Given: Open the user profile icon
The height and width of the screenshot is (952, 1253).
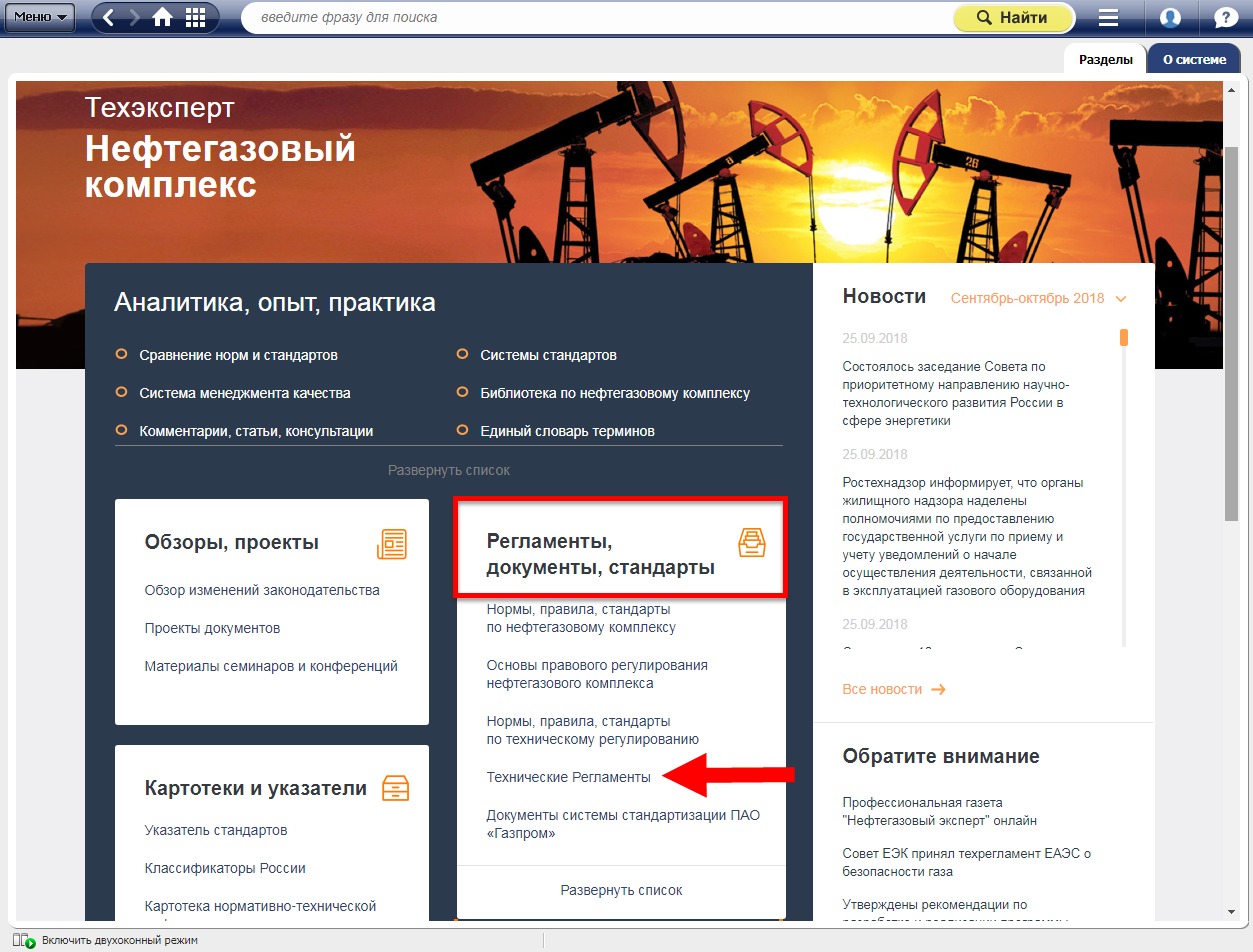Looking at the screenshot, I should pos(1170,17).
